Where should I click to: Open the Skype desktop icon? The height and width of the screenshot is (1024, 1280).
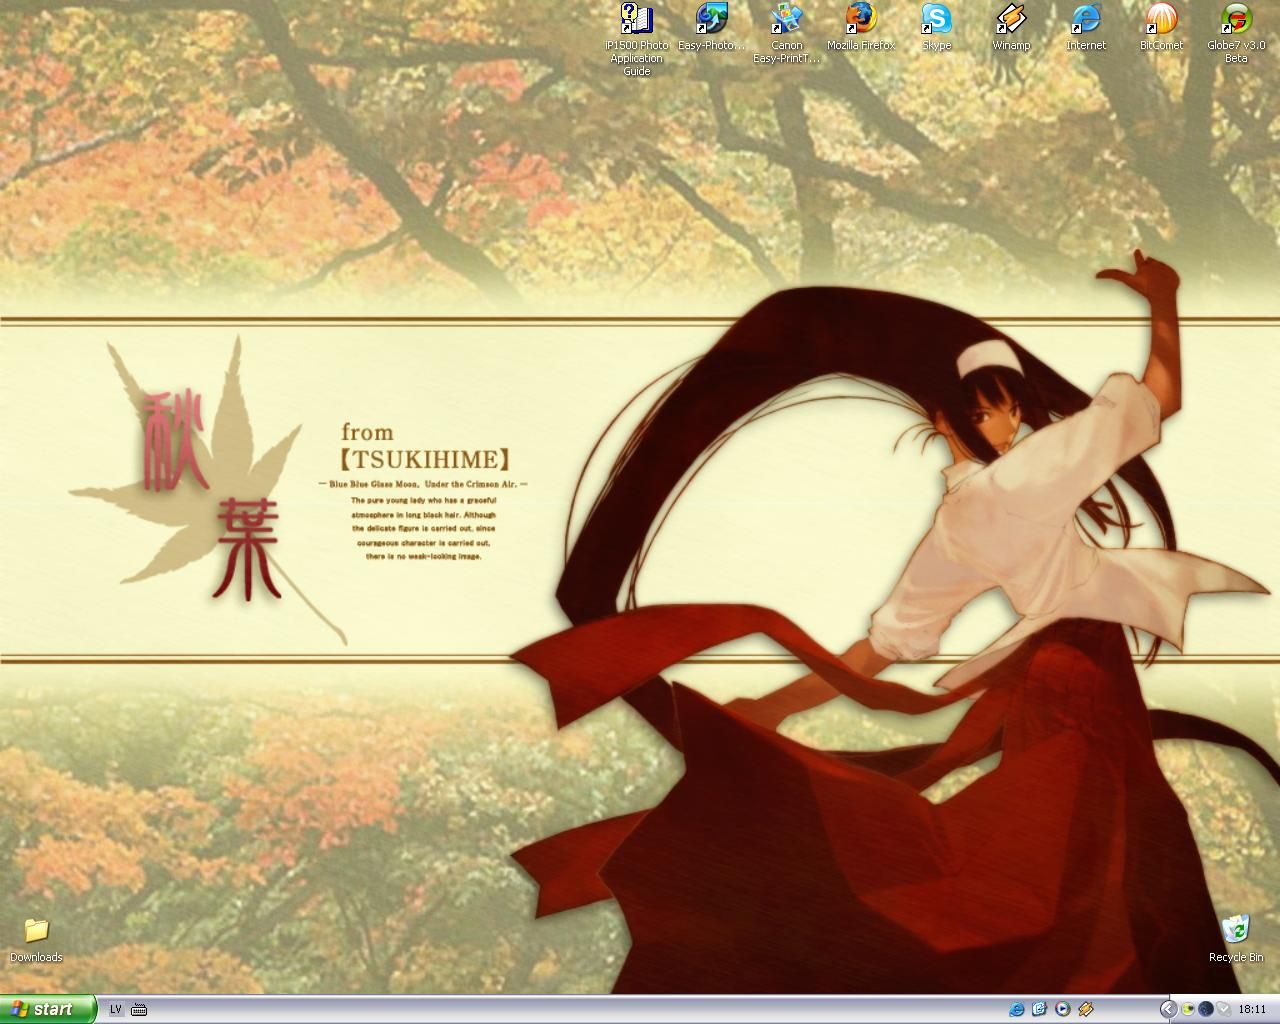pyautogui.click(x=936, y=26)
